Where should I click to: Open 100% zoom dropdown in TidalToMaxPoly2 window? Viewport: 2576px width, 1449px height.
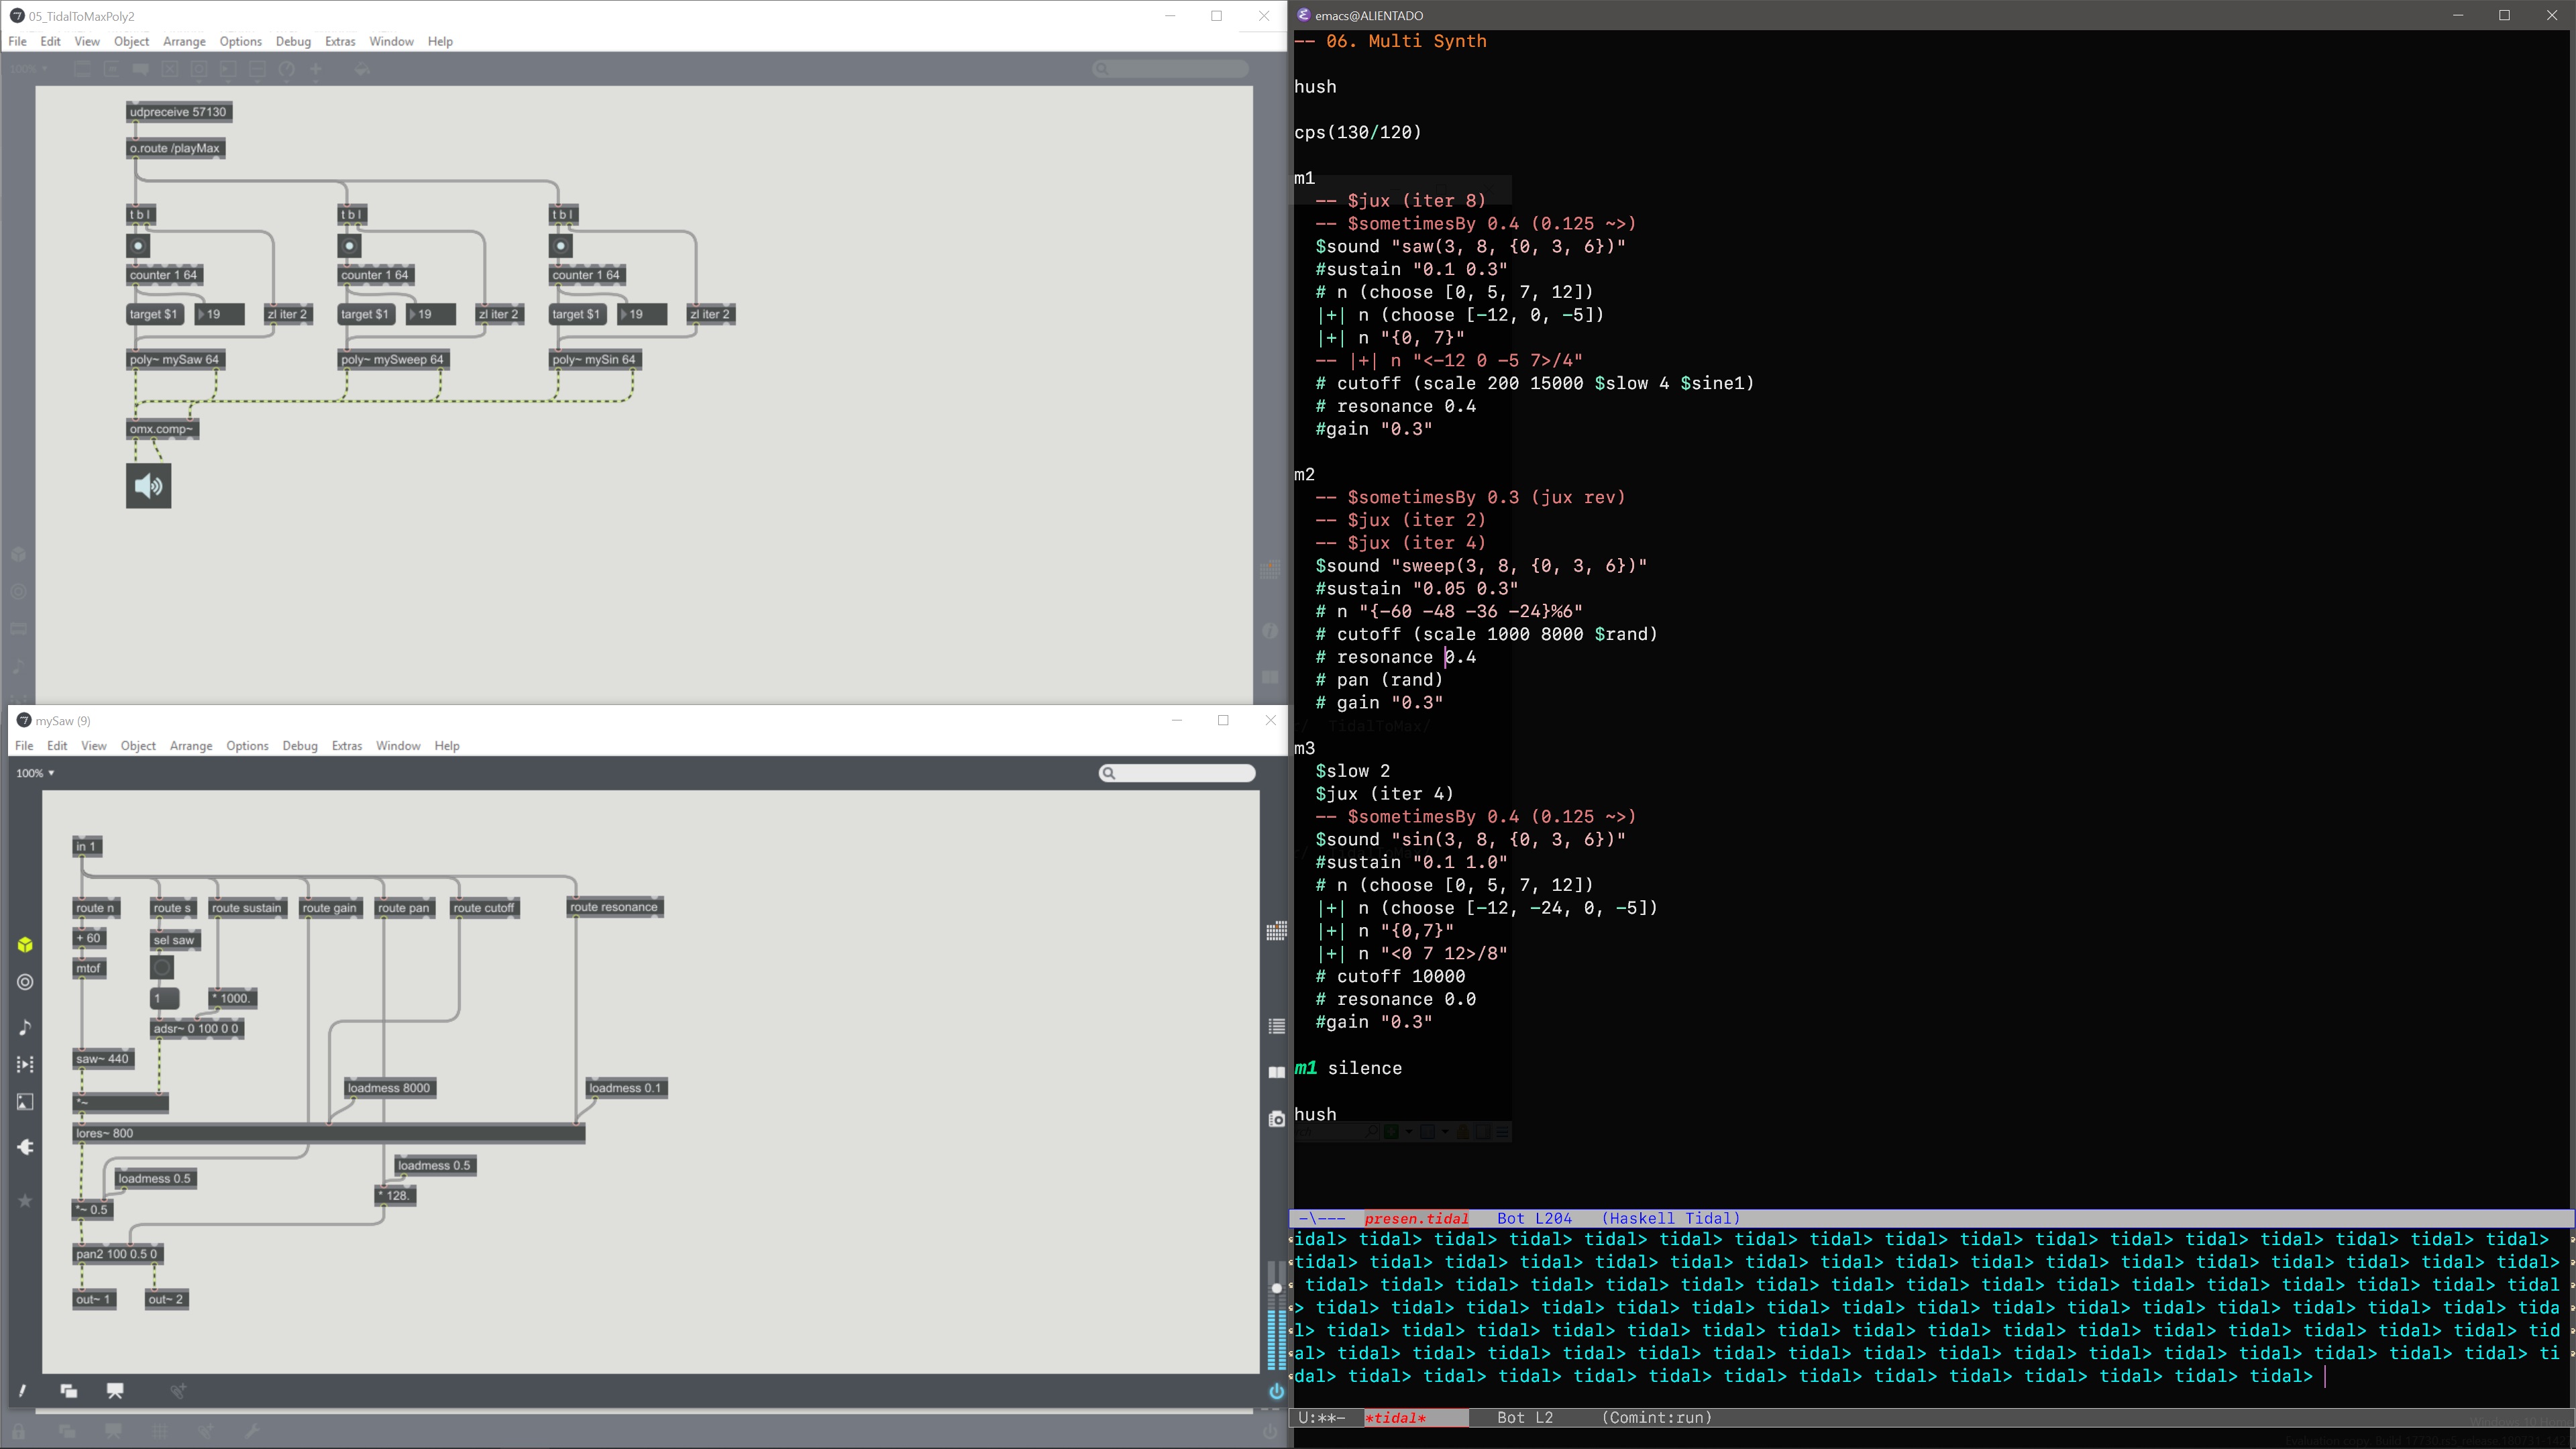28,69
